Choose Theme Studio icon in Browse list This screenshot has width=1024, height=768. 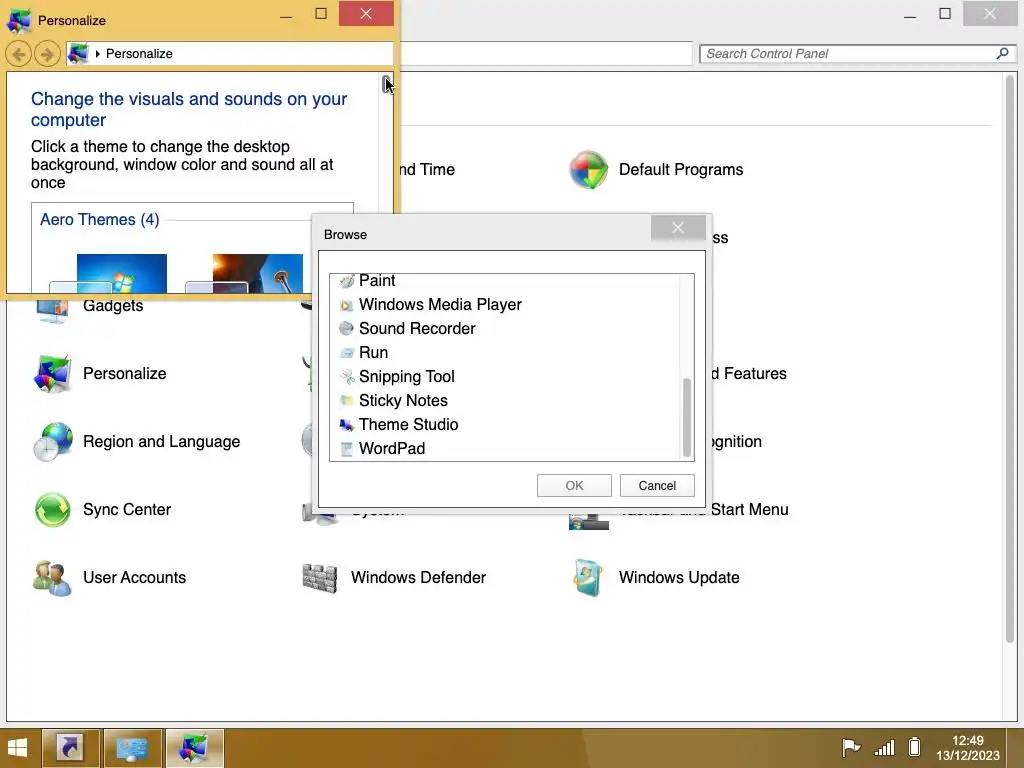tap(347, 424)
